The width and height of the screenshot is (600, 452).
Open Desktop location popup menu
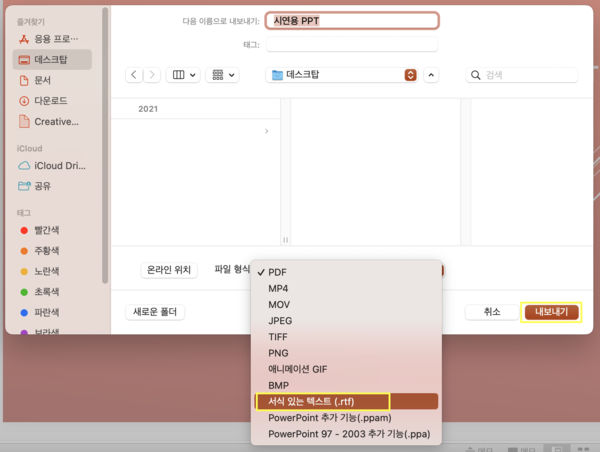[342, 75]
